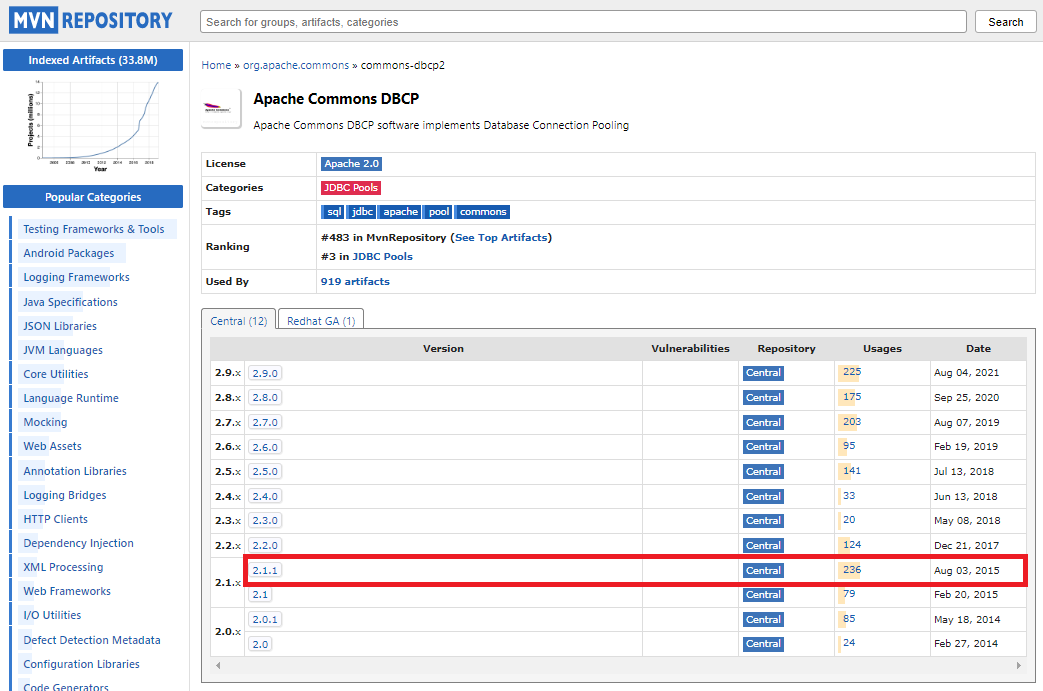Image resolution: width=1043 pixels, height=691 pixels.
Task: Open Web Frameworks category
Action: click(x=67, y=591)
